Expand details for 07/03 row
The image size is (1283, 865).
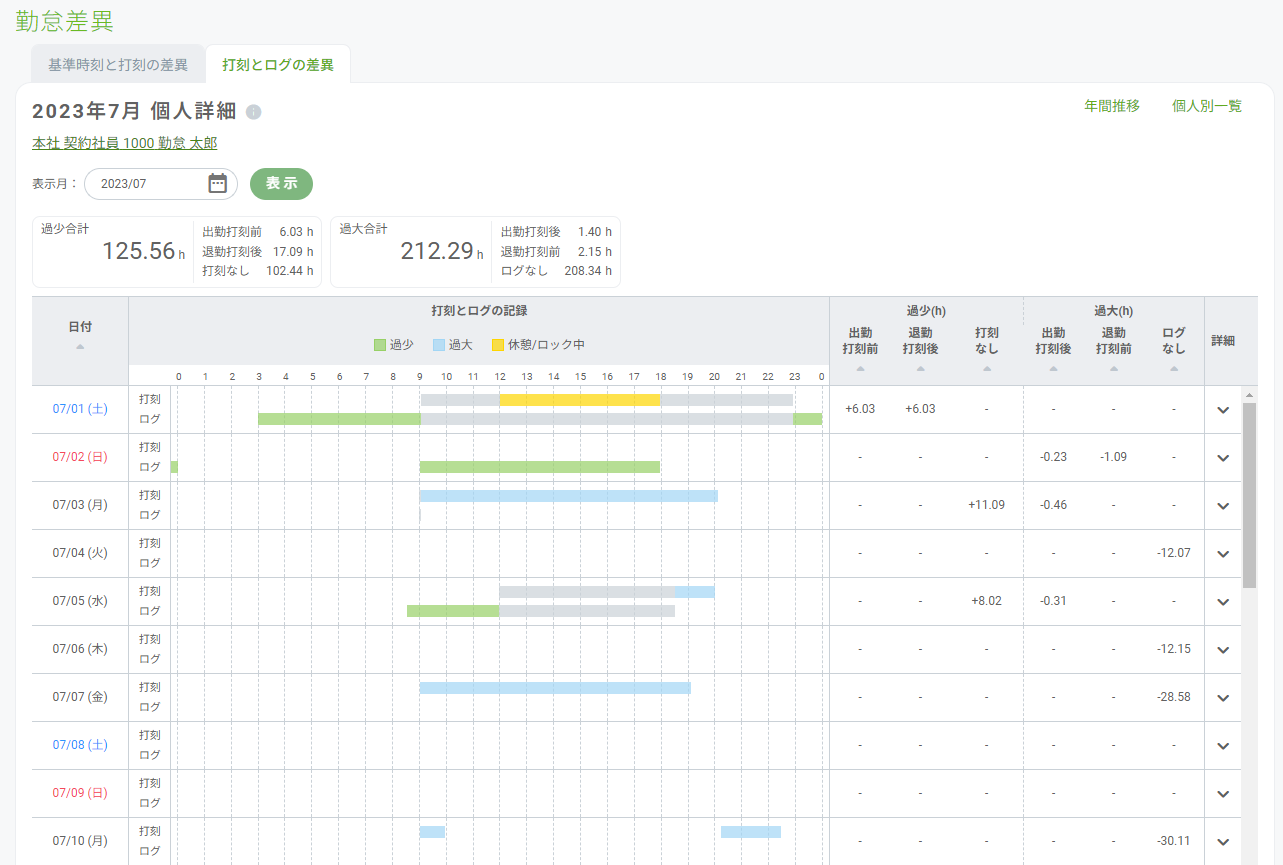(1223, 506)
